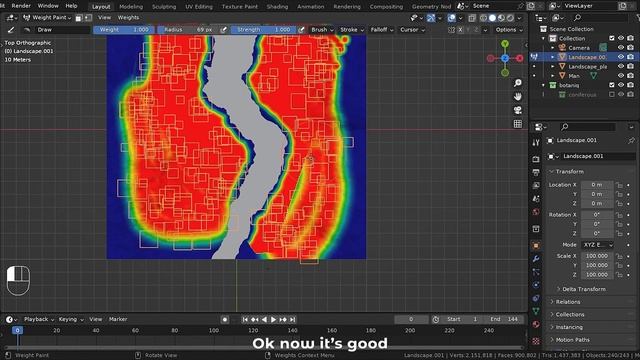Click the pan hand icon in the viewport
Screen dimensions: 640x360
click(x=518, y=96)
